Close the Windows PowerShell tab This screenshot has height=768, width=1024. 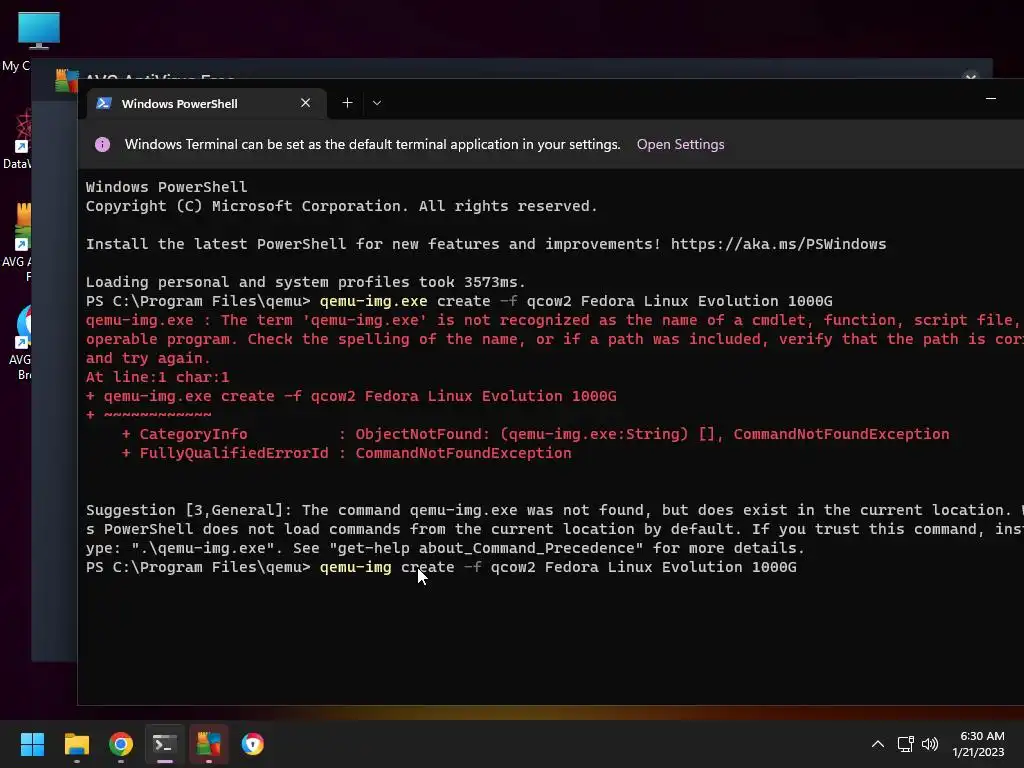[x=305, y=103]
